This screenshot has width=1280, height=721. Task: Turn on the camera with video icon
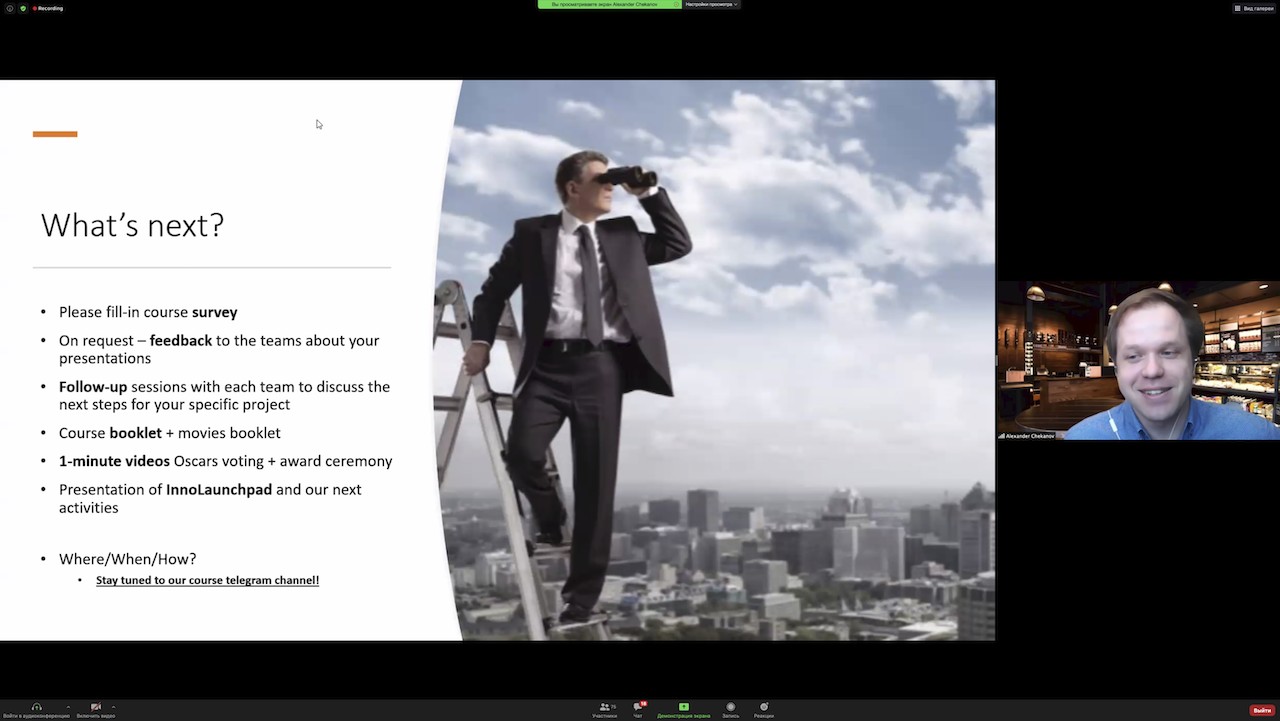tap(96, 707)
